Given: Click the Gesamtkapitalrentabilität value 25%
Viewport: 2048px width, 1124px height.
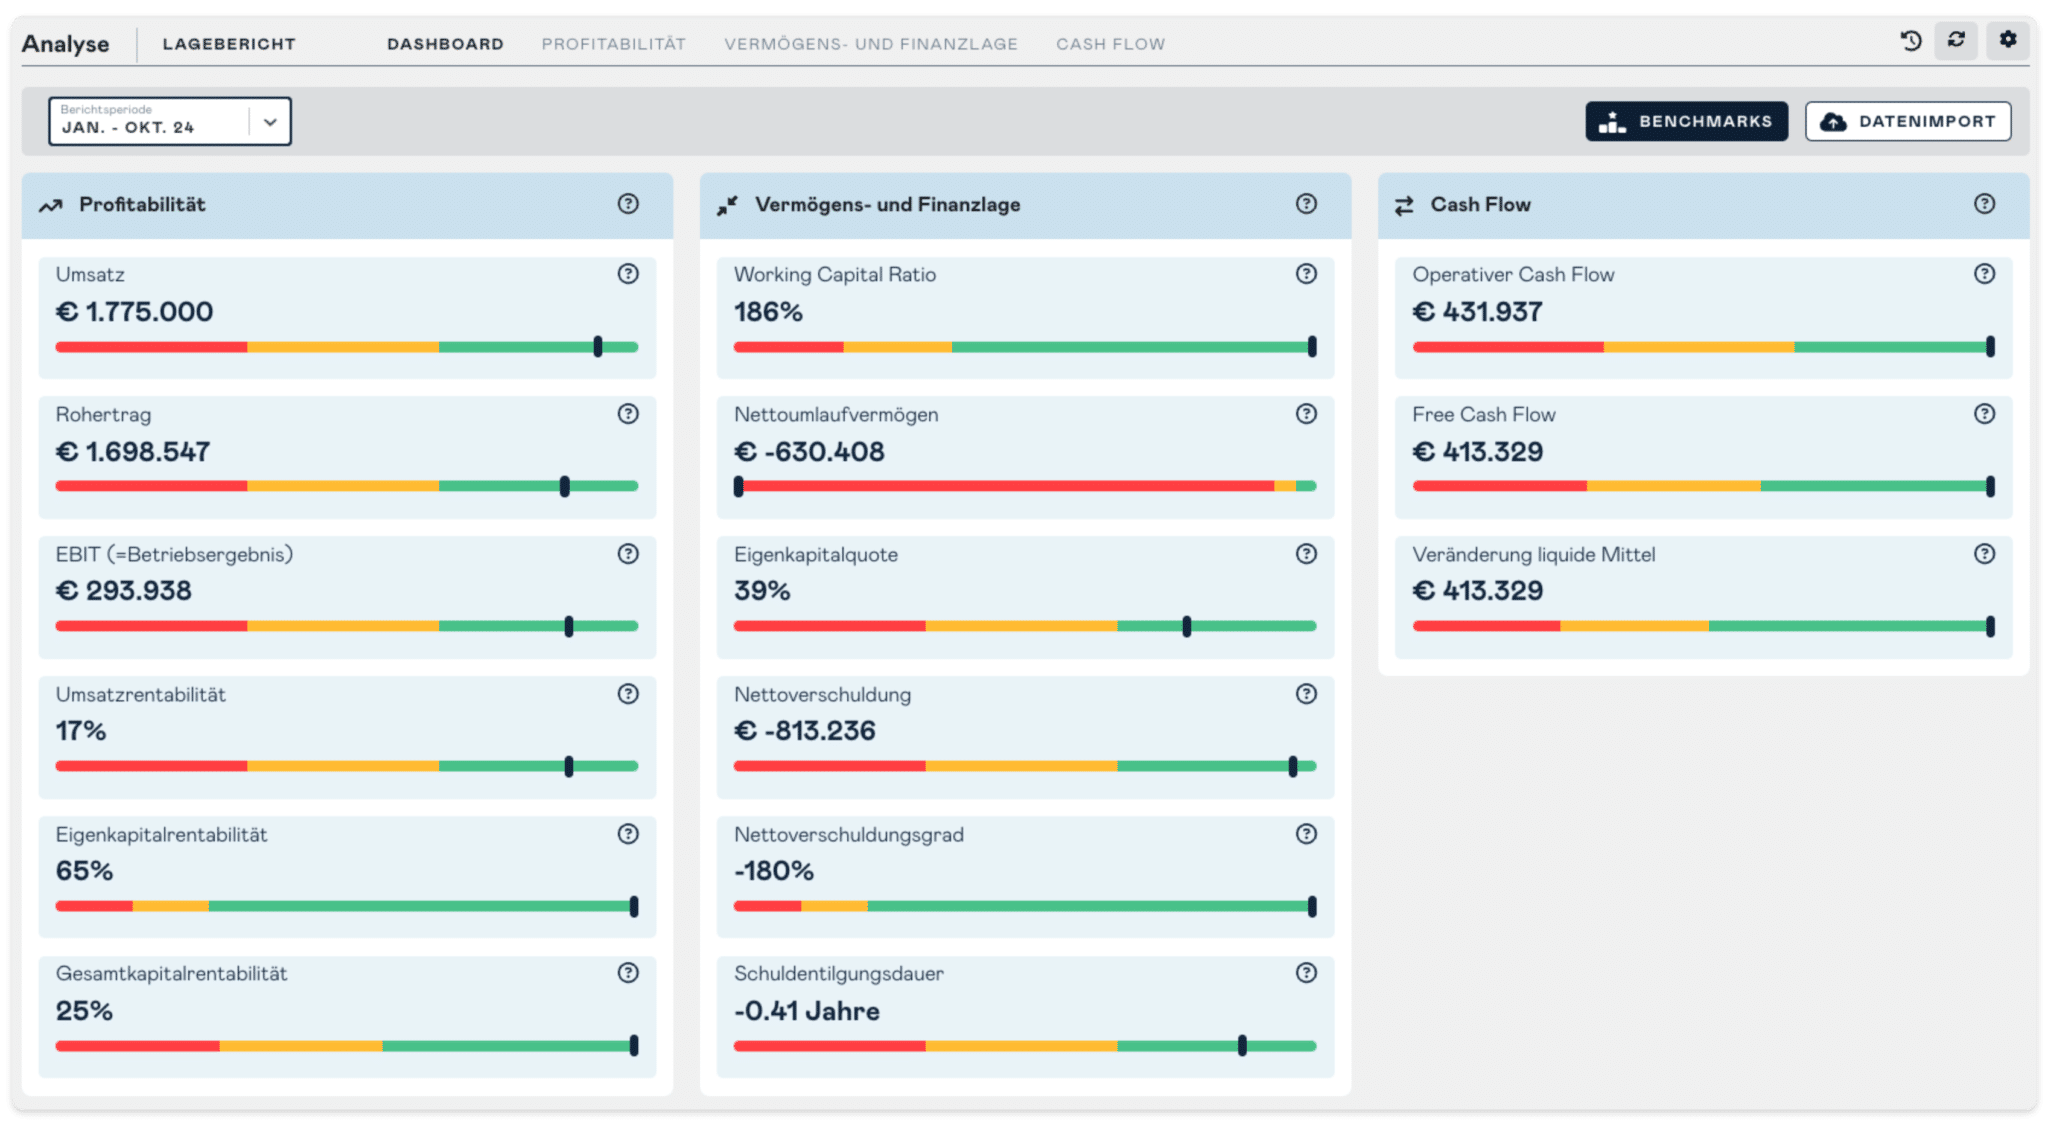Looking at the screenshot, I should pyautogui.click(x=84, y=1011).
